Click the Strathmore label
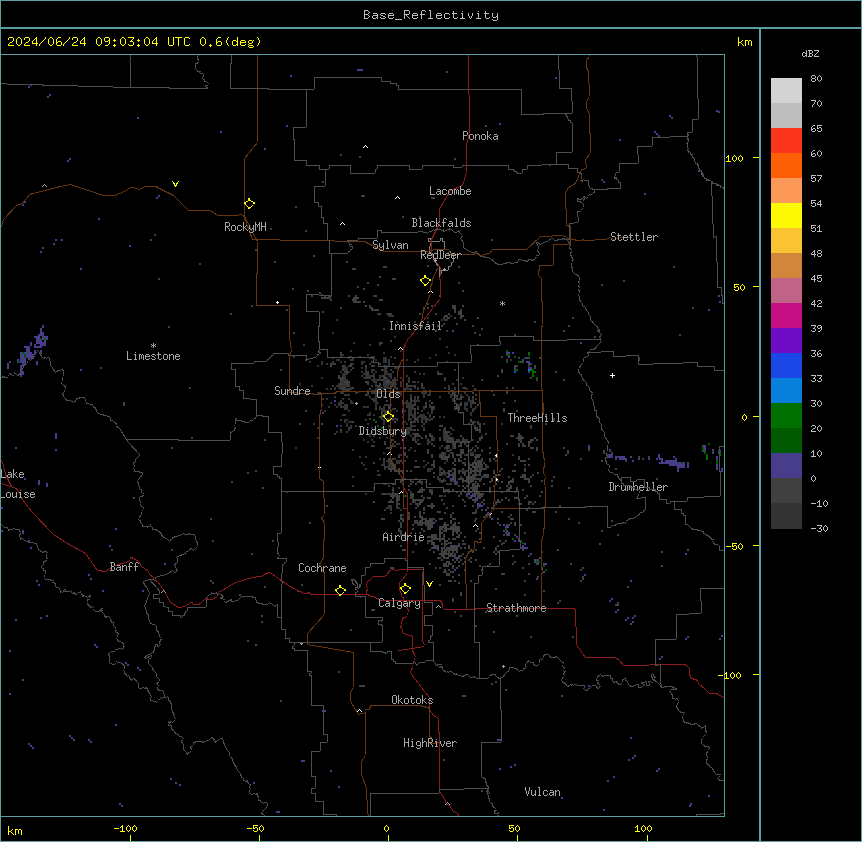Image resolution: width=862 pixels, height=842 pixels. point(516,608)
